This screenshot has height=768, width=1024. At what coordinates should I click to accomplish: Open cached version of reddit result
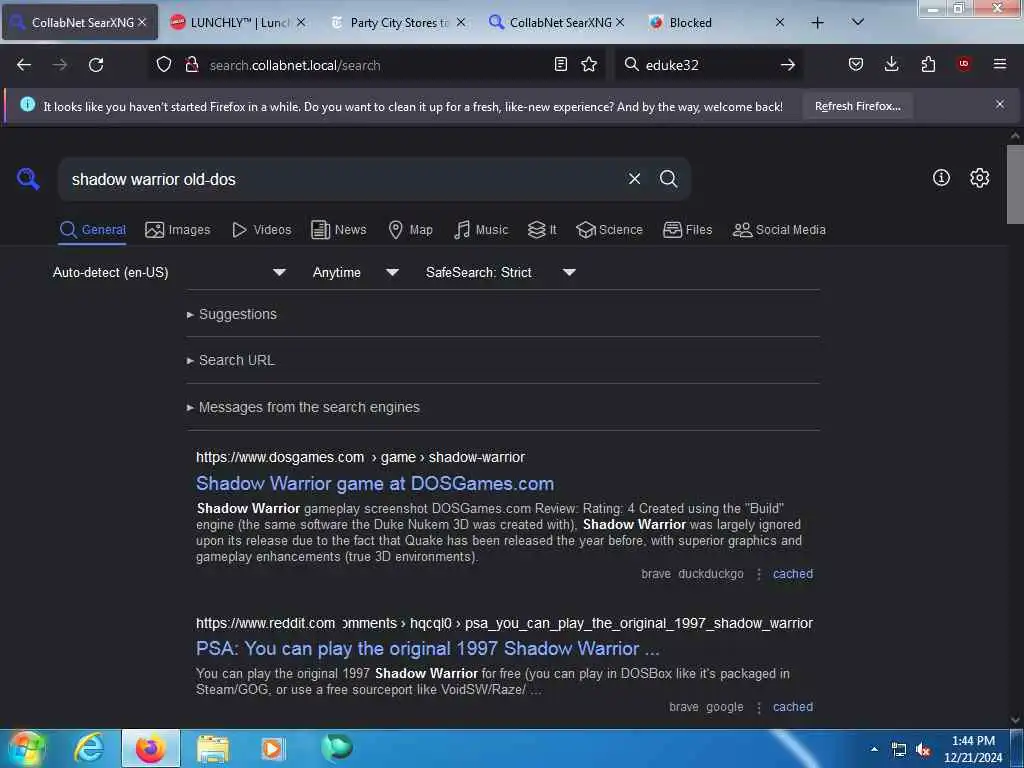[x=793, y=707]
